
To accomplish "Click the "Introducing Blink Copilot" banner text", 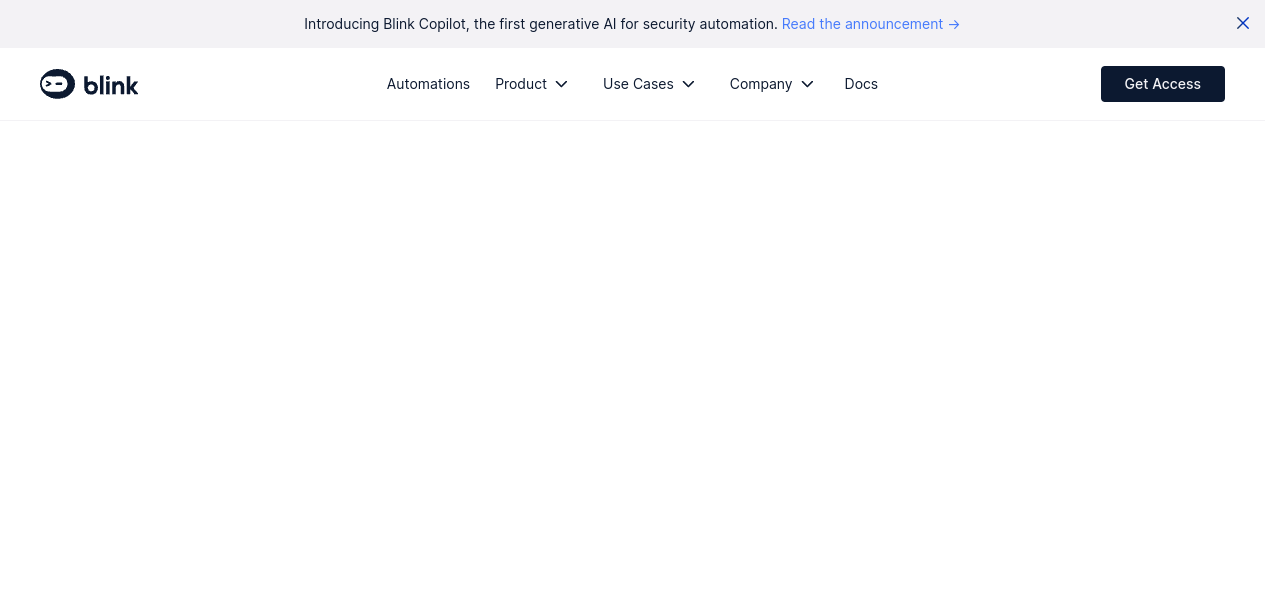I will [x=385, y=24].
